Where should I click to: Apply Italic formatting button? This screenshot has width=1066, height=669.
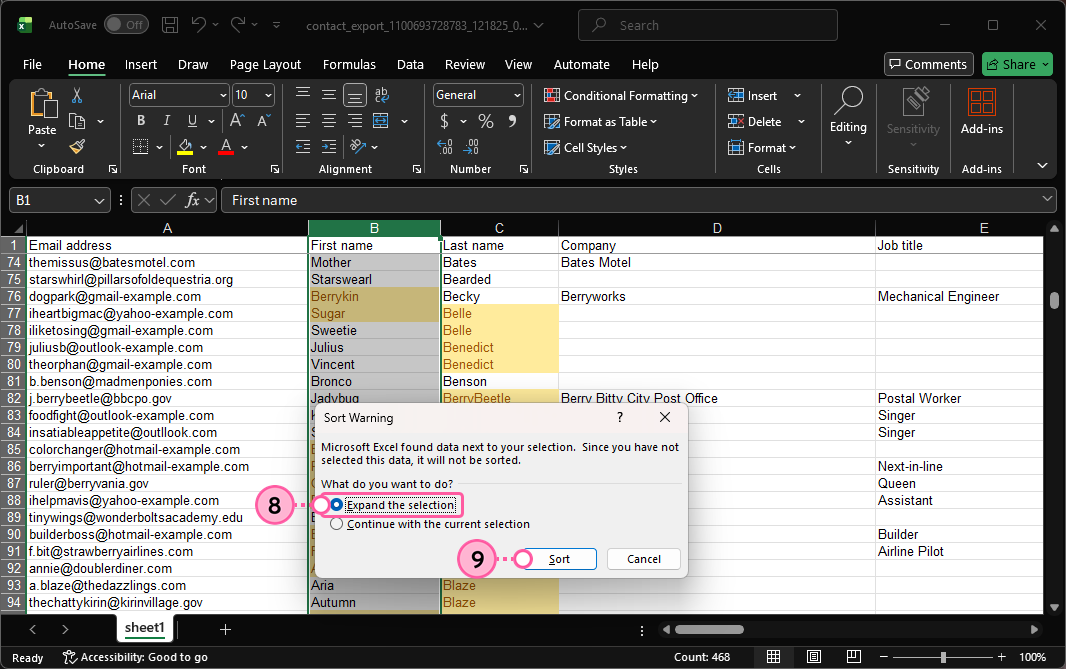pos(164,121)
